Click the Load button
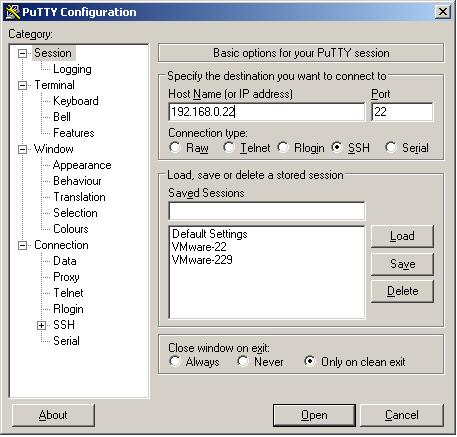This screenshot has height=437, width=457. 402,236
